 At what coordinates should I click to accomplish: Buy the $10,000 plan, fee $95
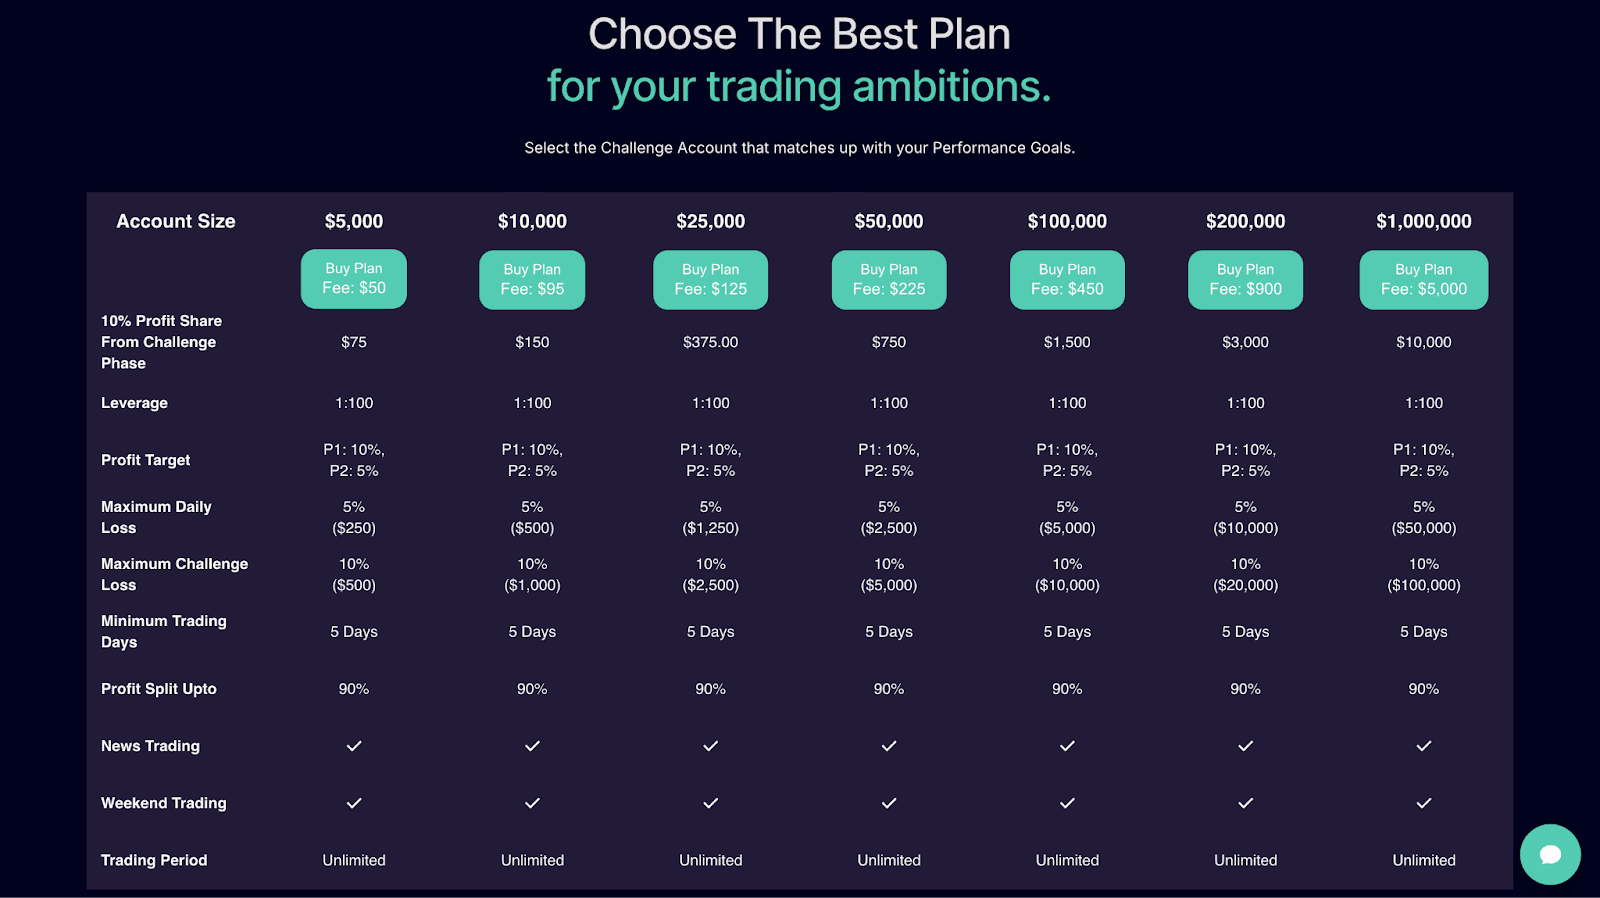click(x=532, y=280)
